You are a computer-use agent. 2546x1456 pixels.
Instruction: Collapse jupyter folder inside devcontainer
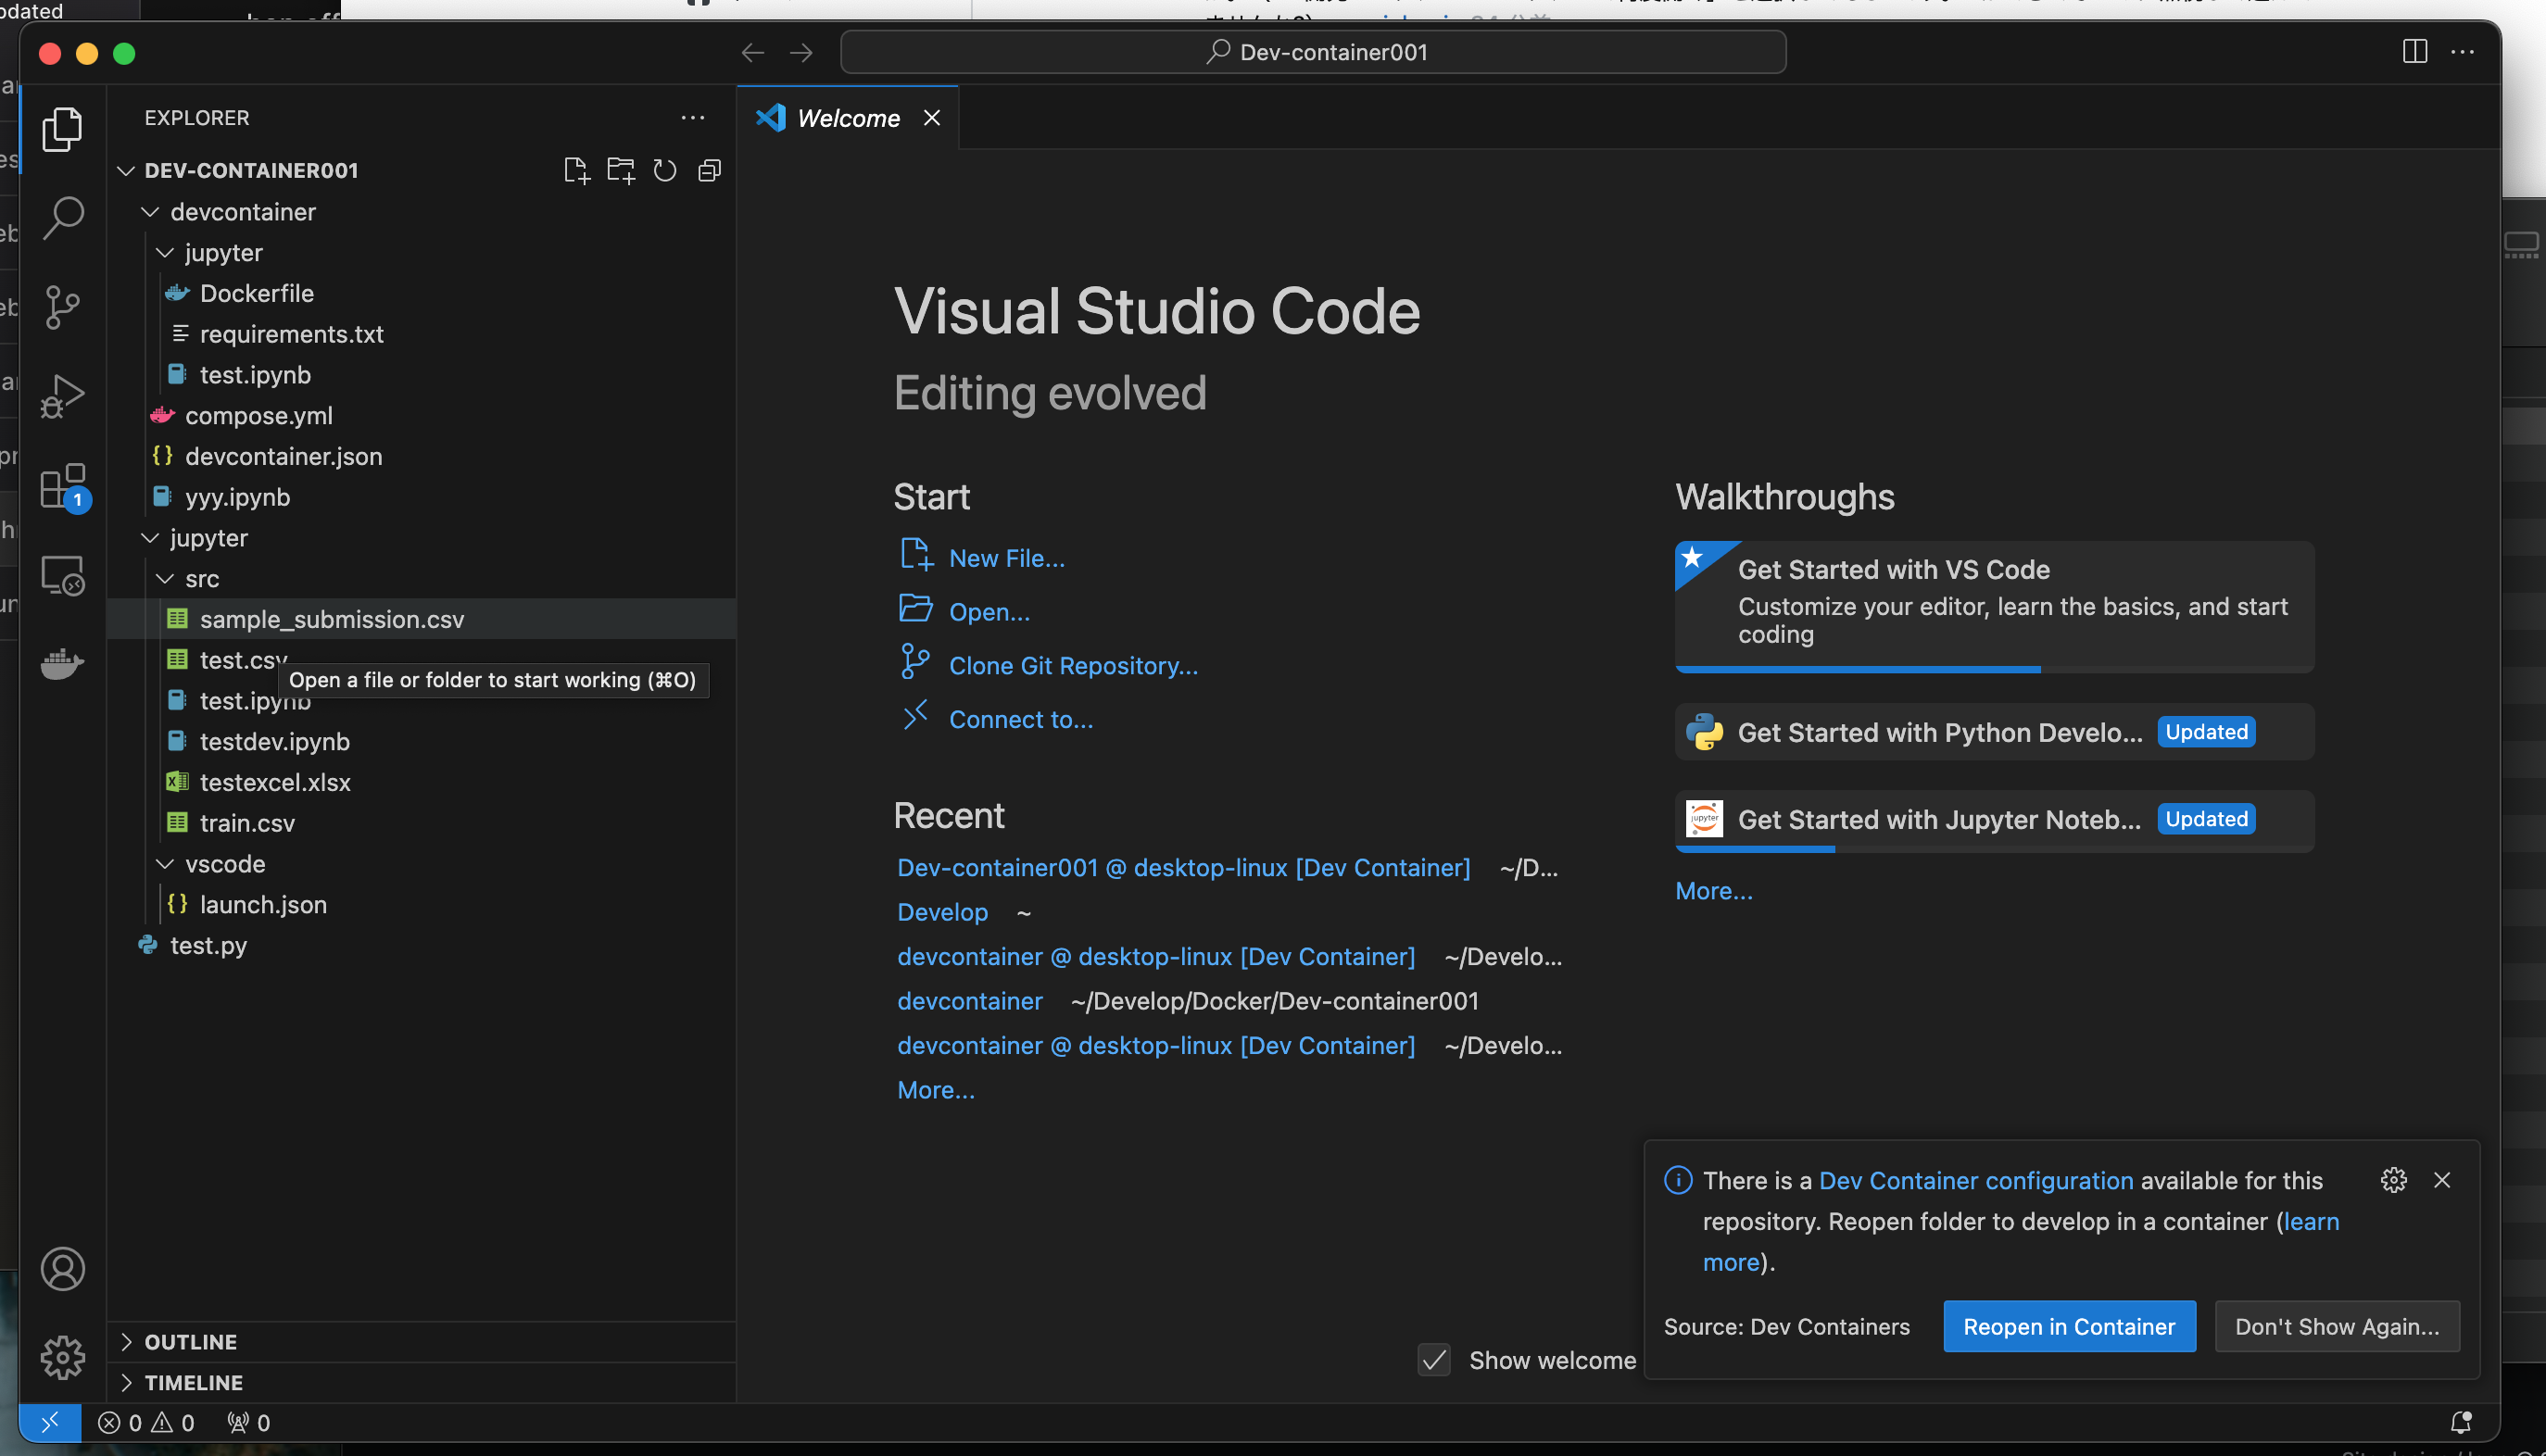[165, 253]
